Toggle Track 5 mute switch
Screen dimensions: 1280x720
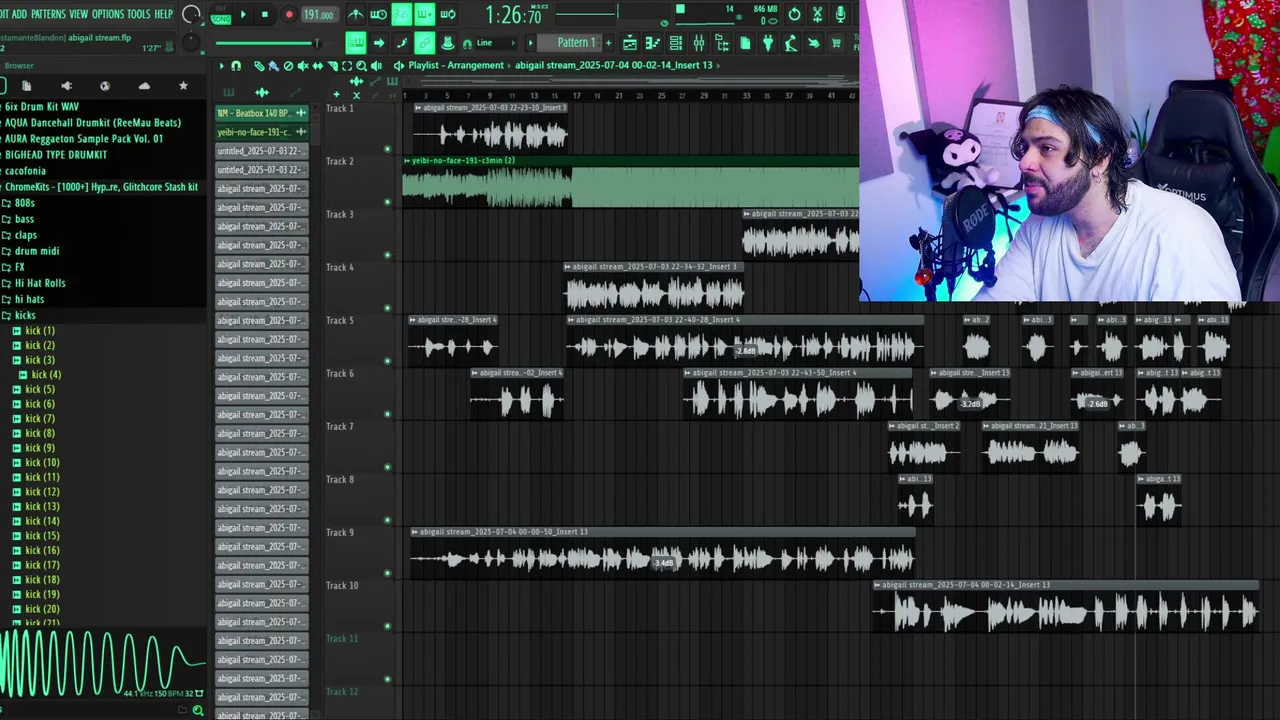click(x=387, y=361)
